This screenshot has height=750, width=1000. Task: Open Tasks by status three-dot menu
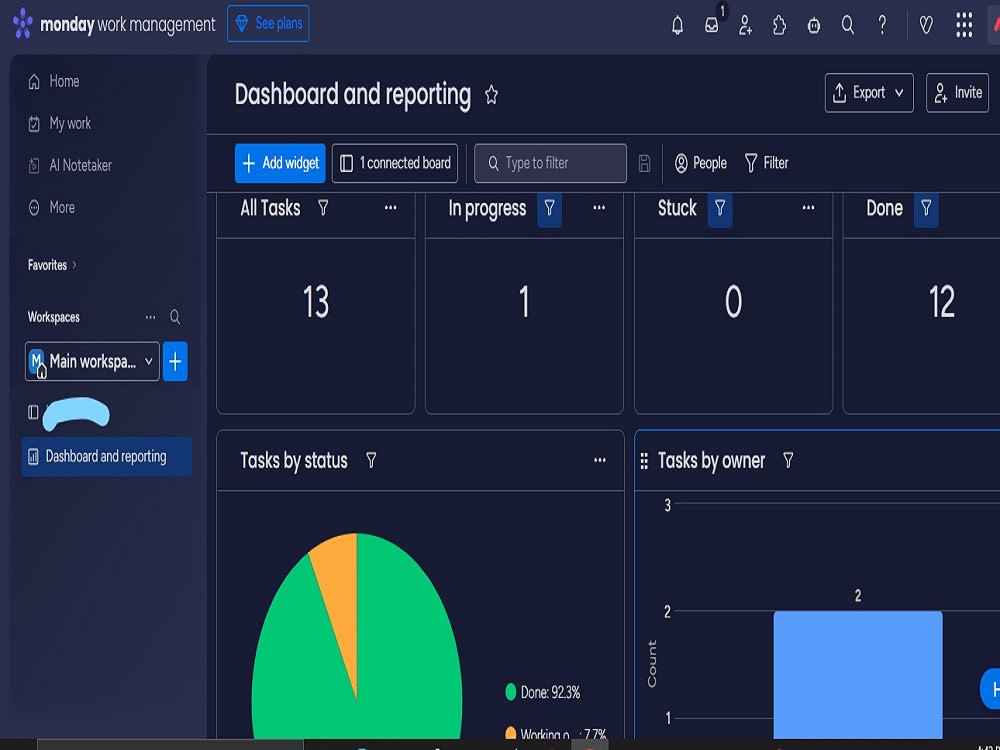tap(599, 460)
